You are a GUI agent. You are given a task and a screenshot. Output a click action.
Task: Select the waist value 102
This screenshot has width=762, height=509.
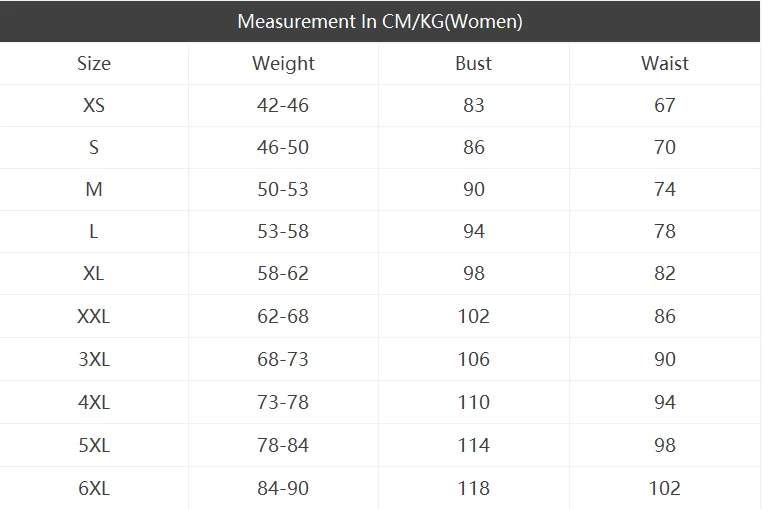click(665, 488)
